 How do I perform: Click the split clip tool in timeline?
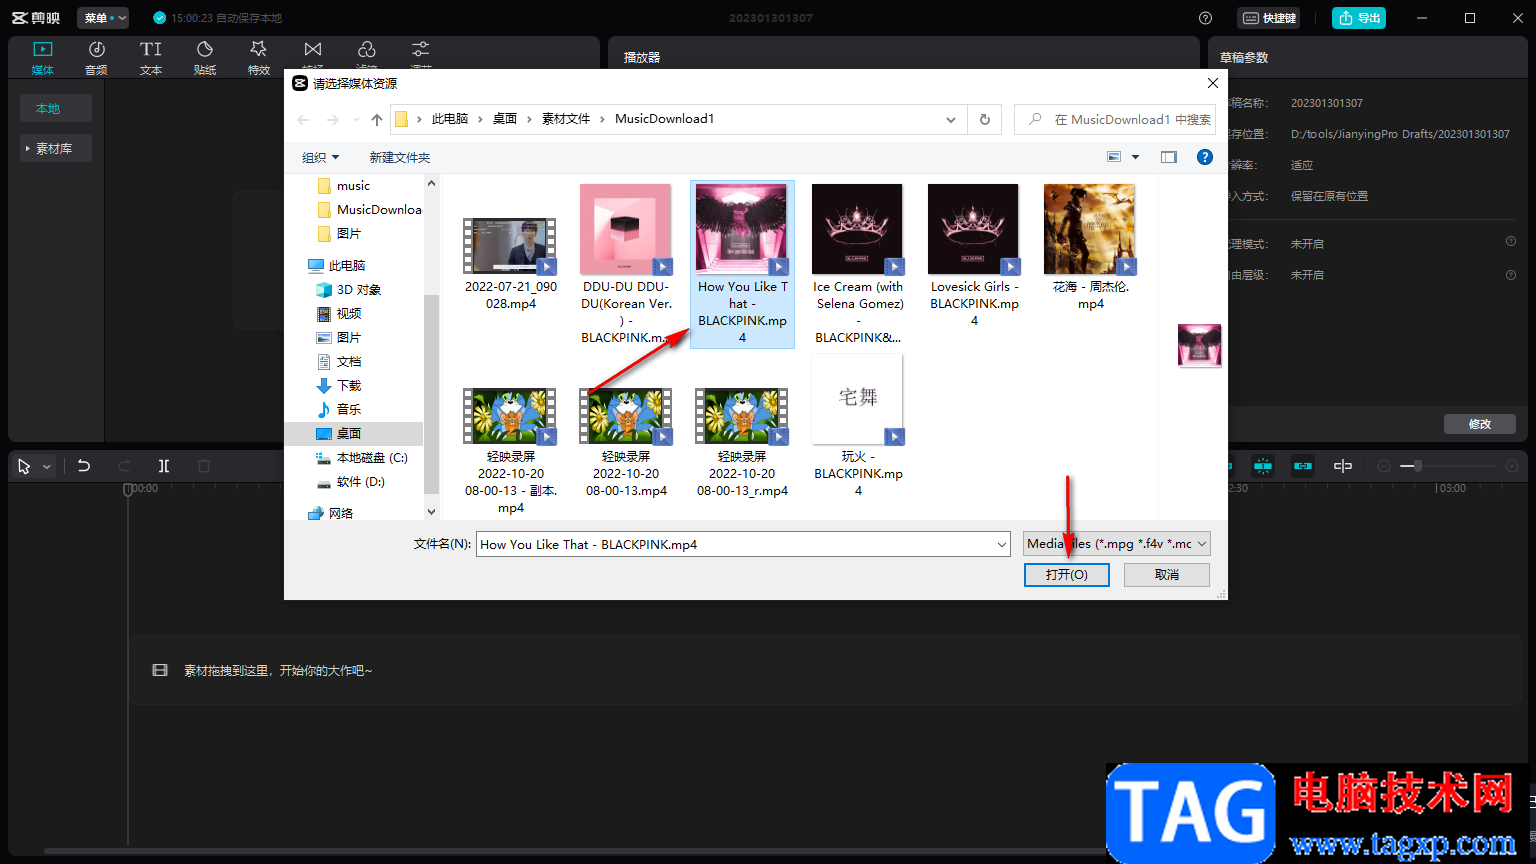click(164, 466)
